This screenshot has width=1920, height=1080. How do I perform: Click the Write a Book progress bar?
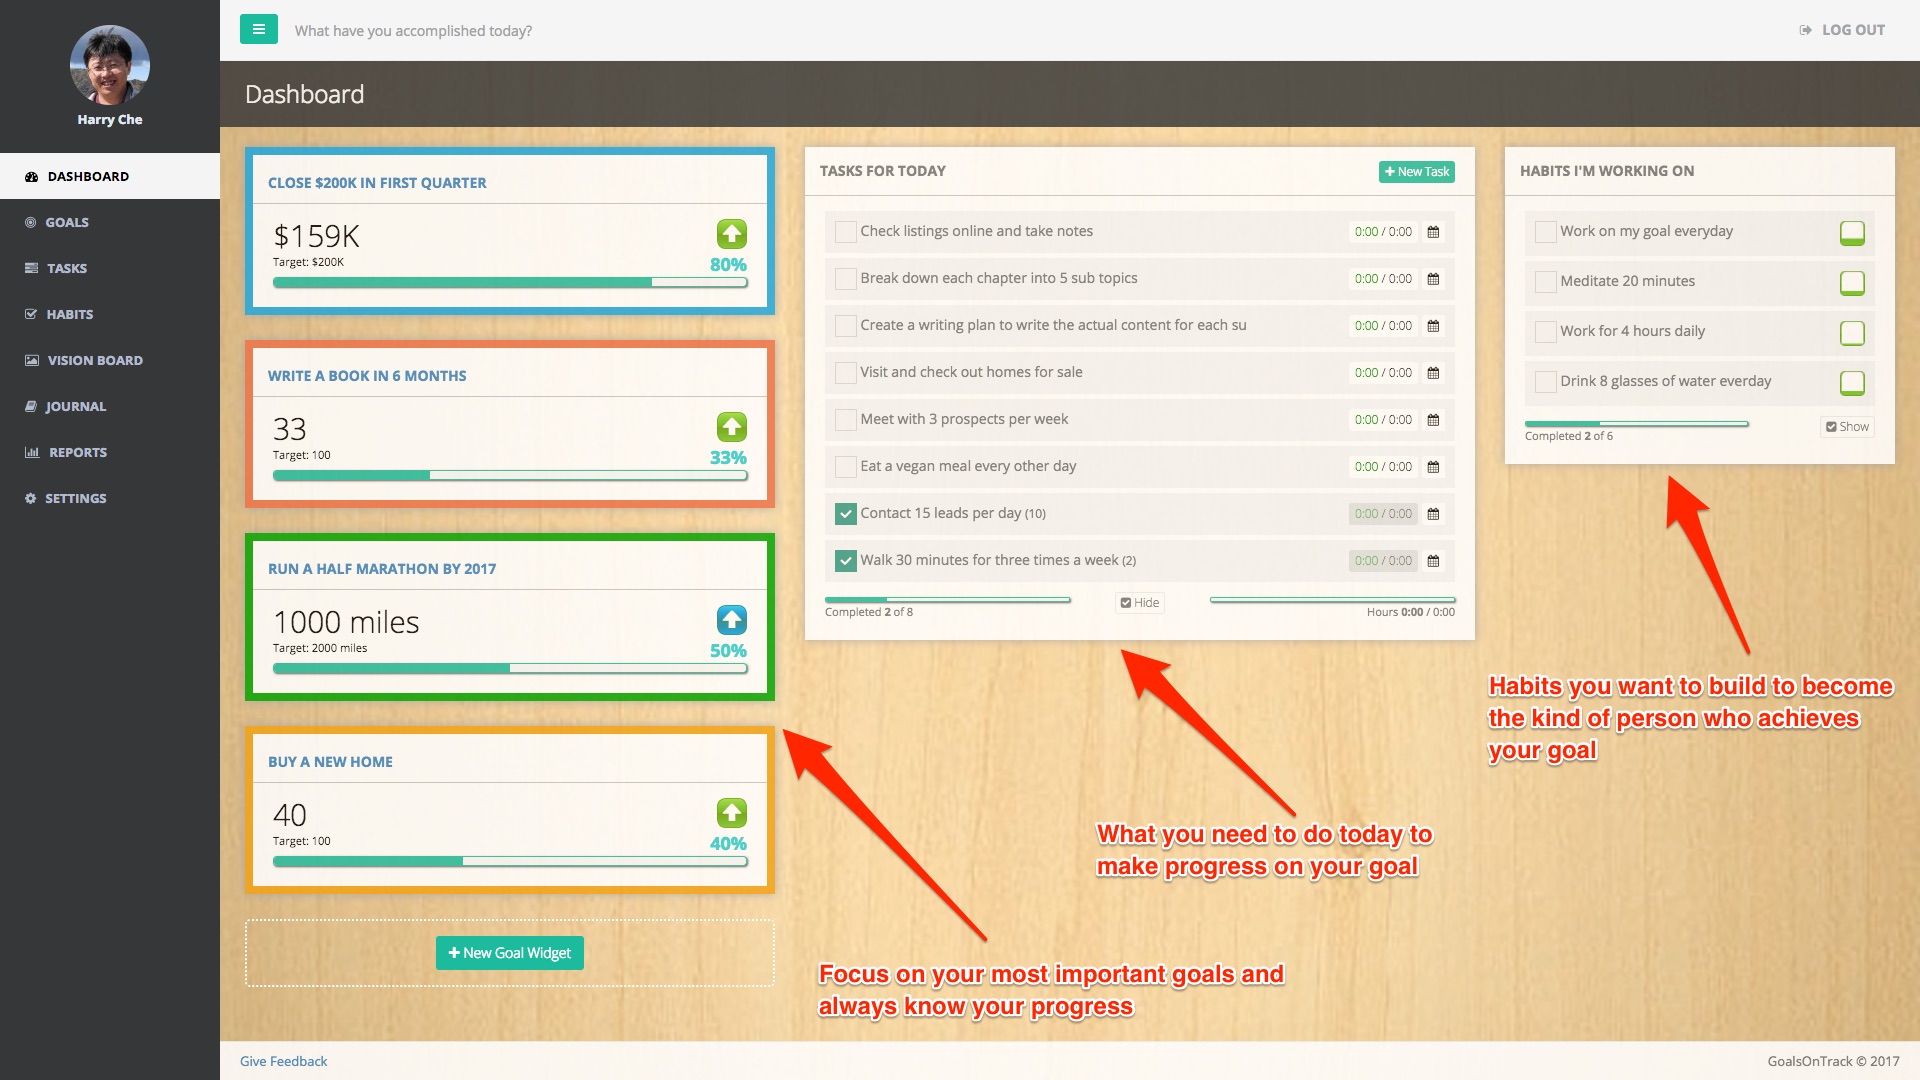point(509,476)
